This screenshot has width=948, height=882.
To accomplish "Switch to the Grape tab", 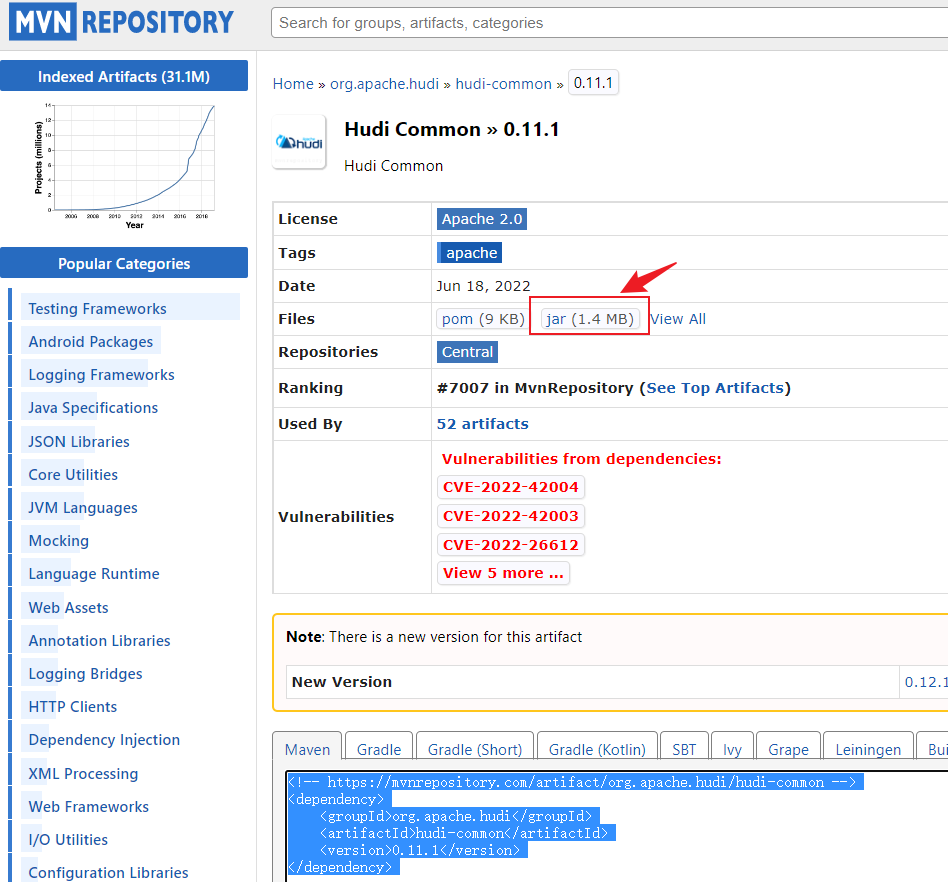I will click(788, 749).
